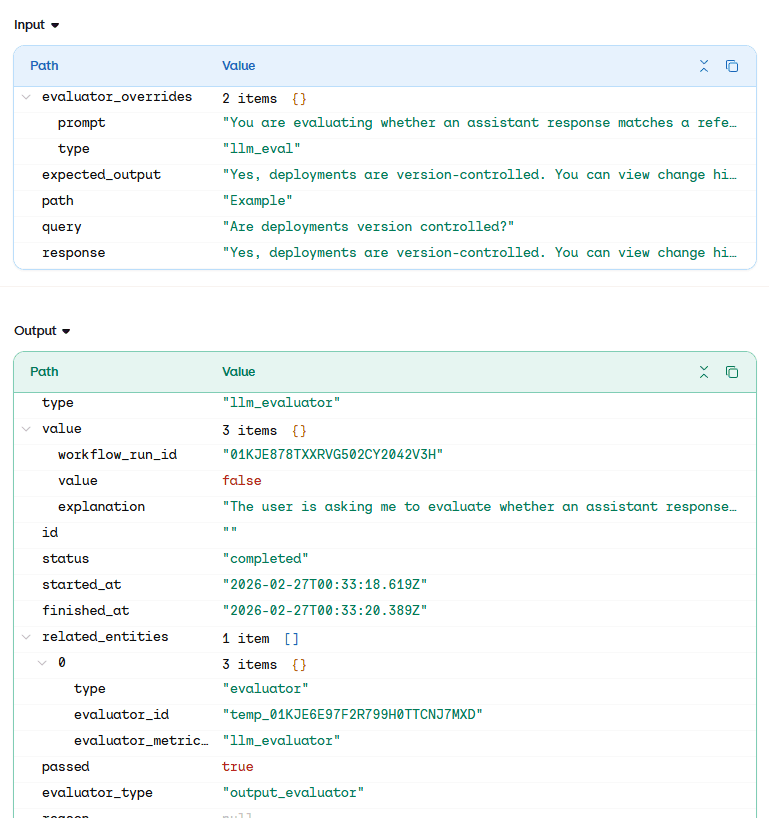Click the "llm_eval" type value
Image resolution: width=769 pixels, height=818 pixels.
click(261, 149)
